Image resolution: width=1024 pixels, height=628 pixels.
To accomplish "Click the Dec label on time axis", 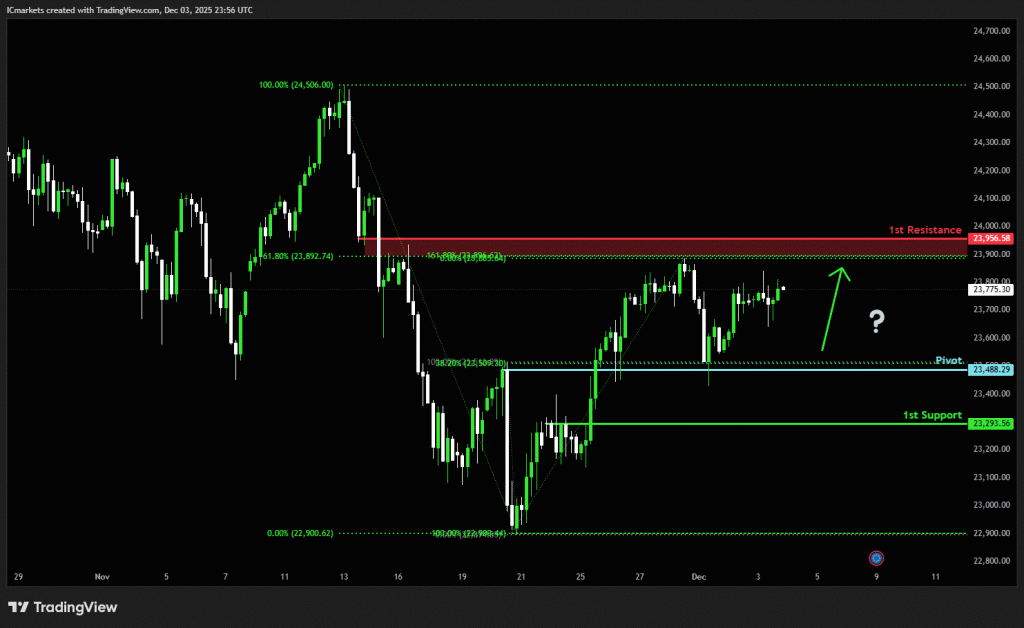I will click(x=700, y=577).
